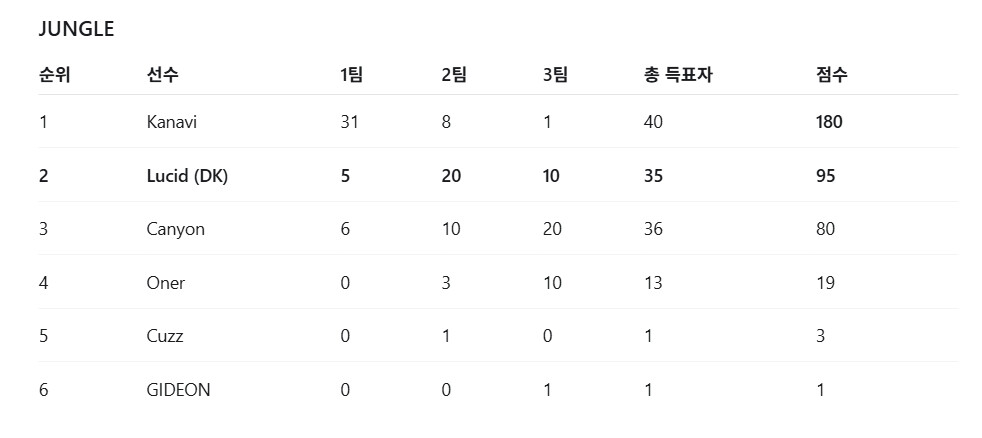Click the 2팀 column header

coord(454,75)
